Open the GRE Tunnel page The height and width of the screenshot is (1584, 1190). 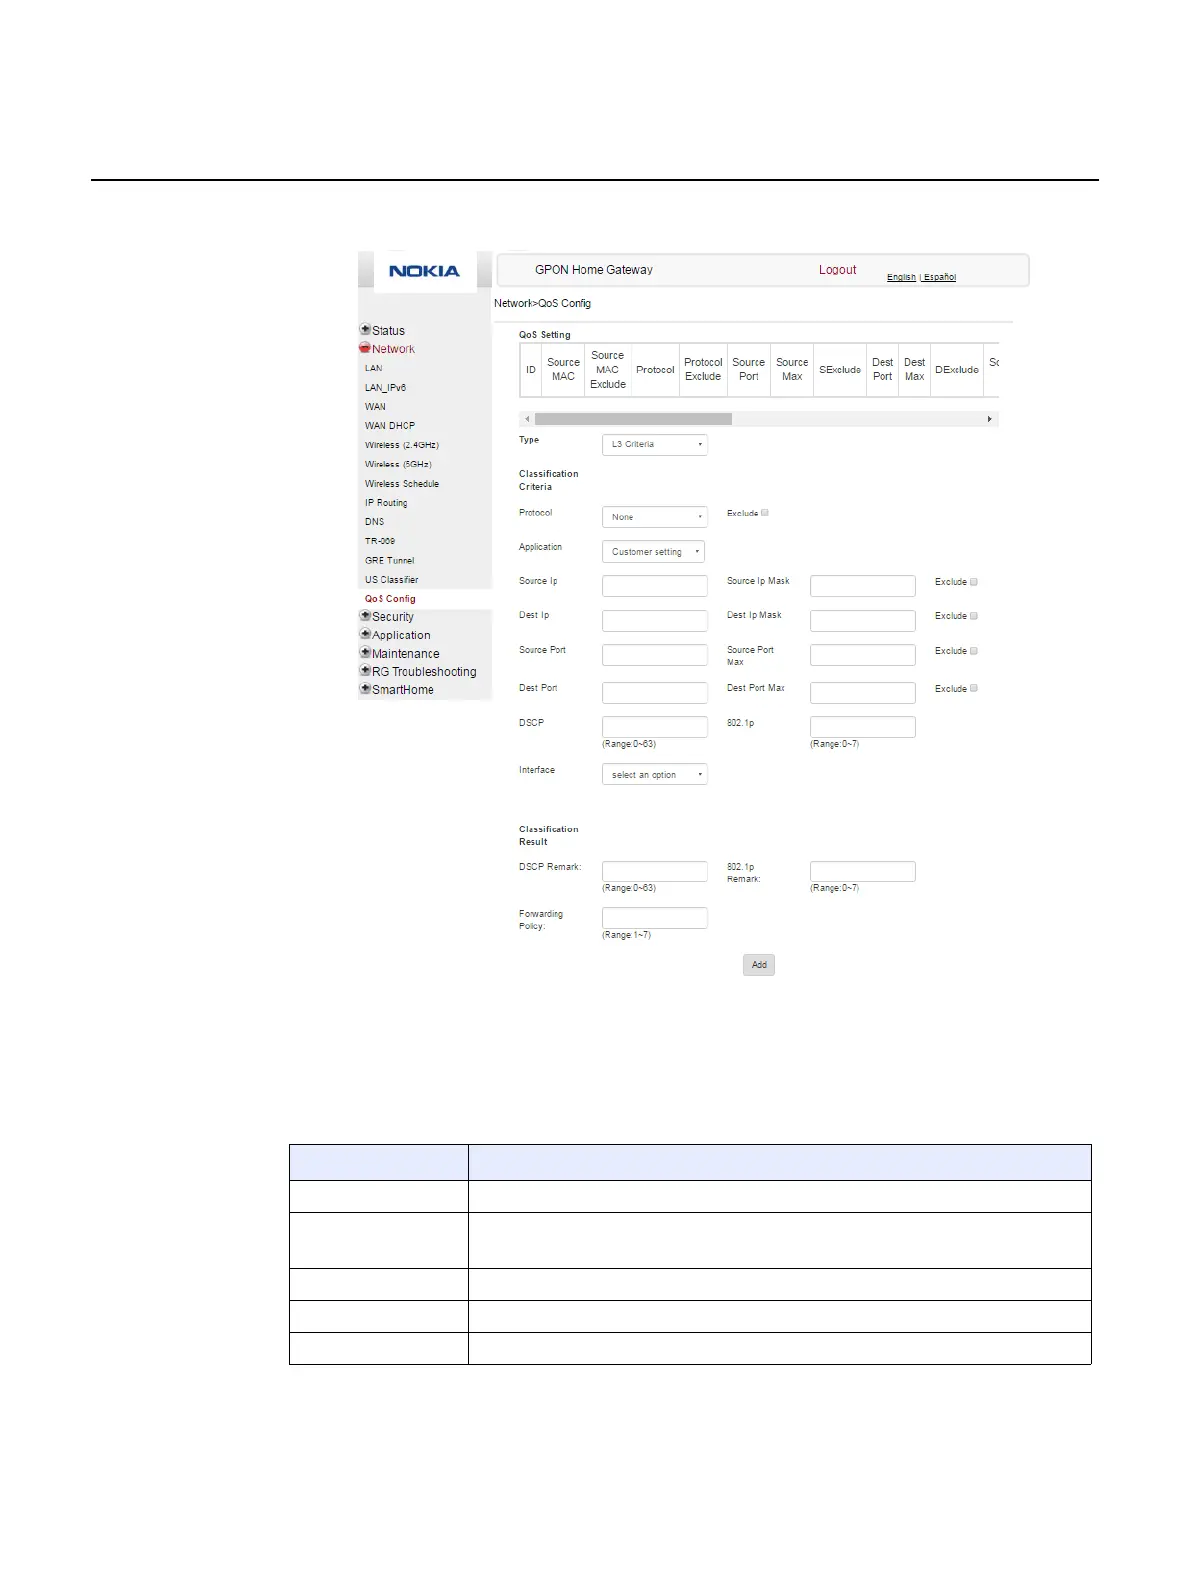[x=389, y=561]
